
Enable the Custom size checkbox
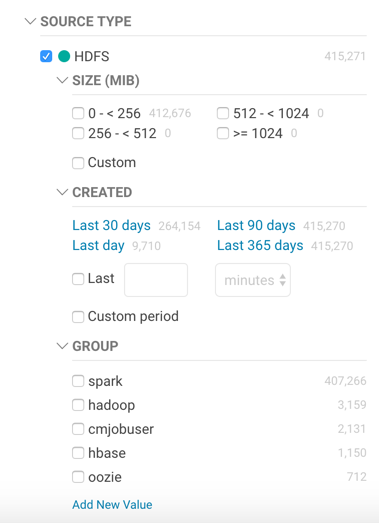point(78,163)
